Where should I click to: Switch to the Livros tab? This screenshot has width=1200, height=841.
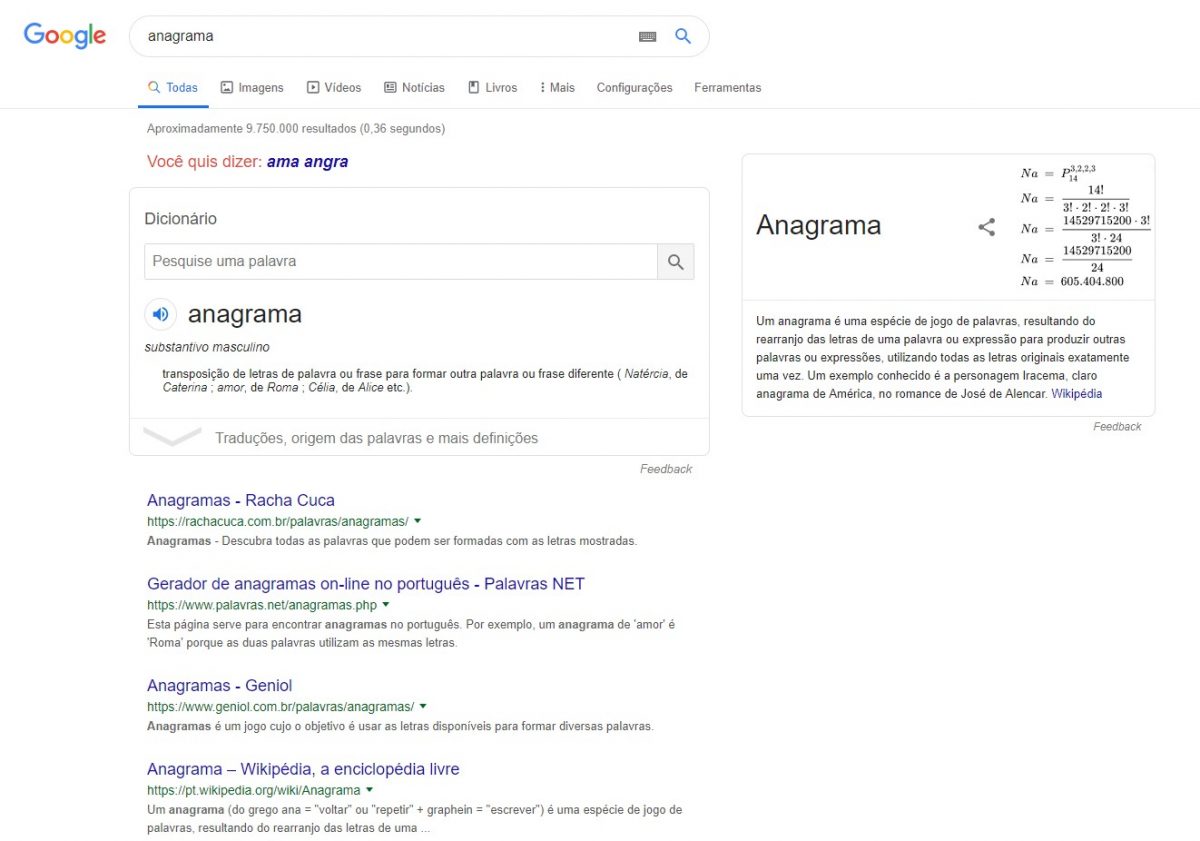(492, 88)
